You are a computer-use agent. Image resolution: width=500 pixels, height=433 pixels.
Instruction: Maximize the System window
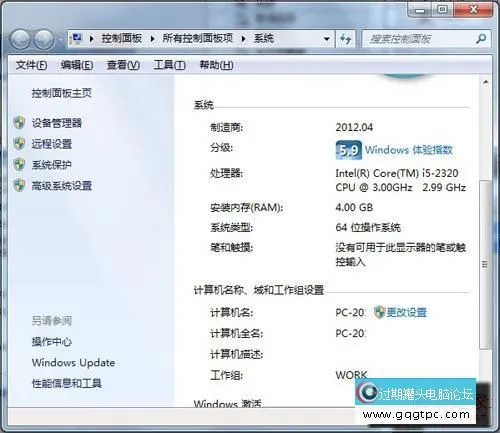pyautogui.click(x=443, y=10)
